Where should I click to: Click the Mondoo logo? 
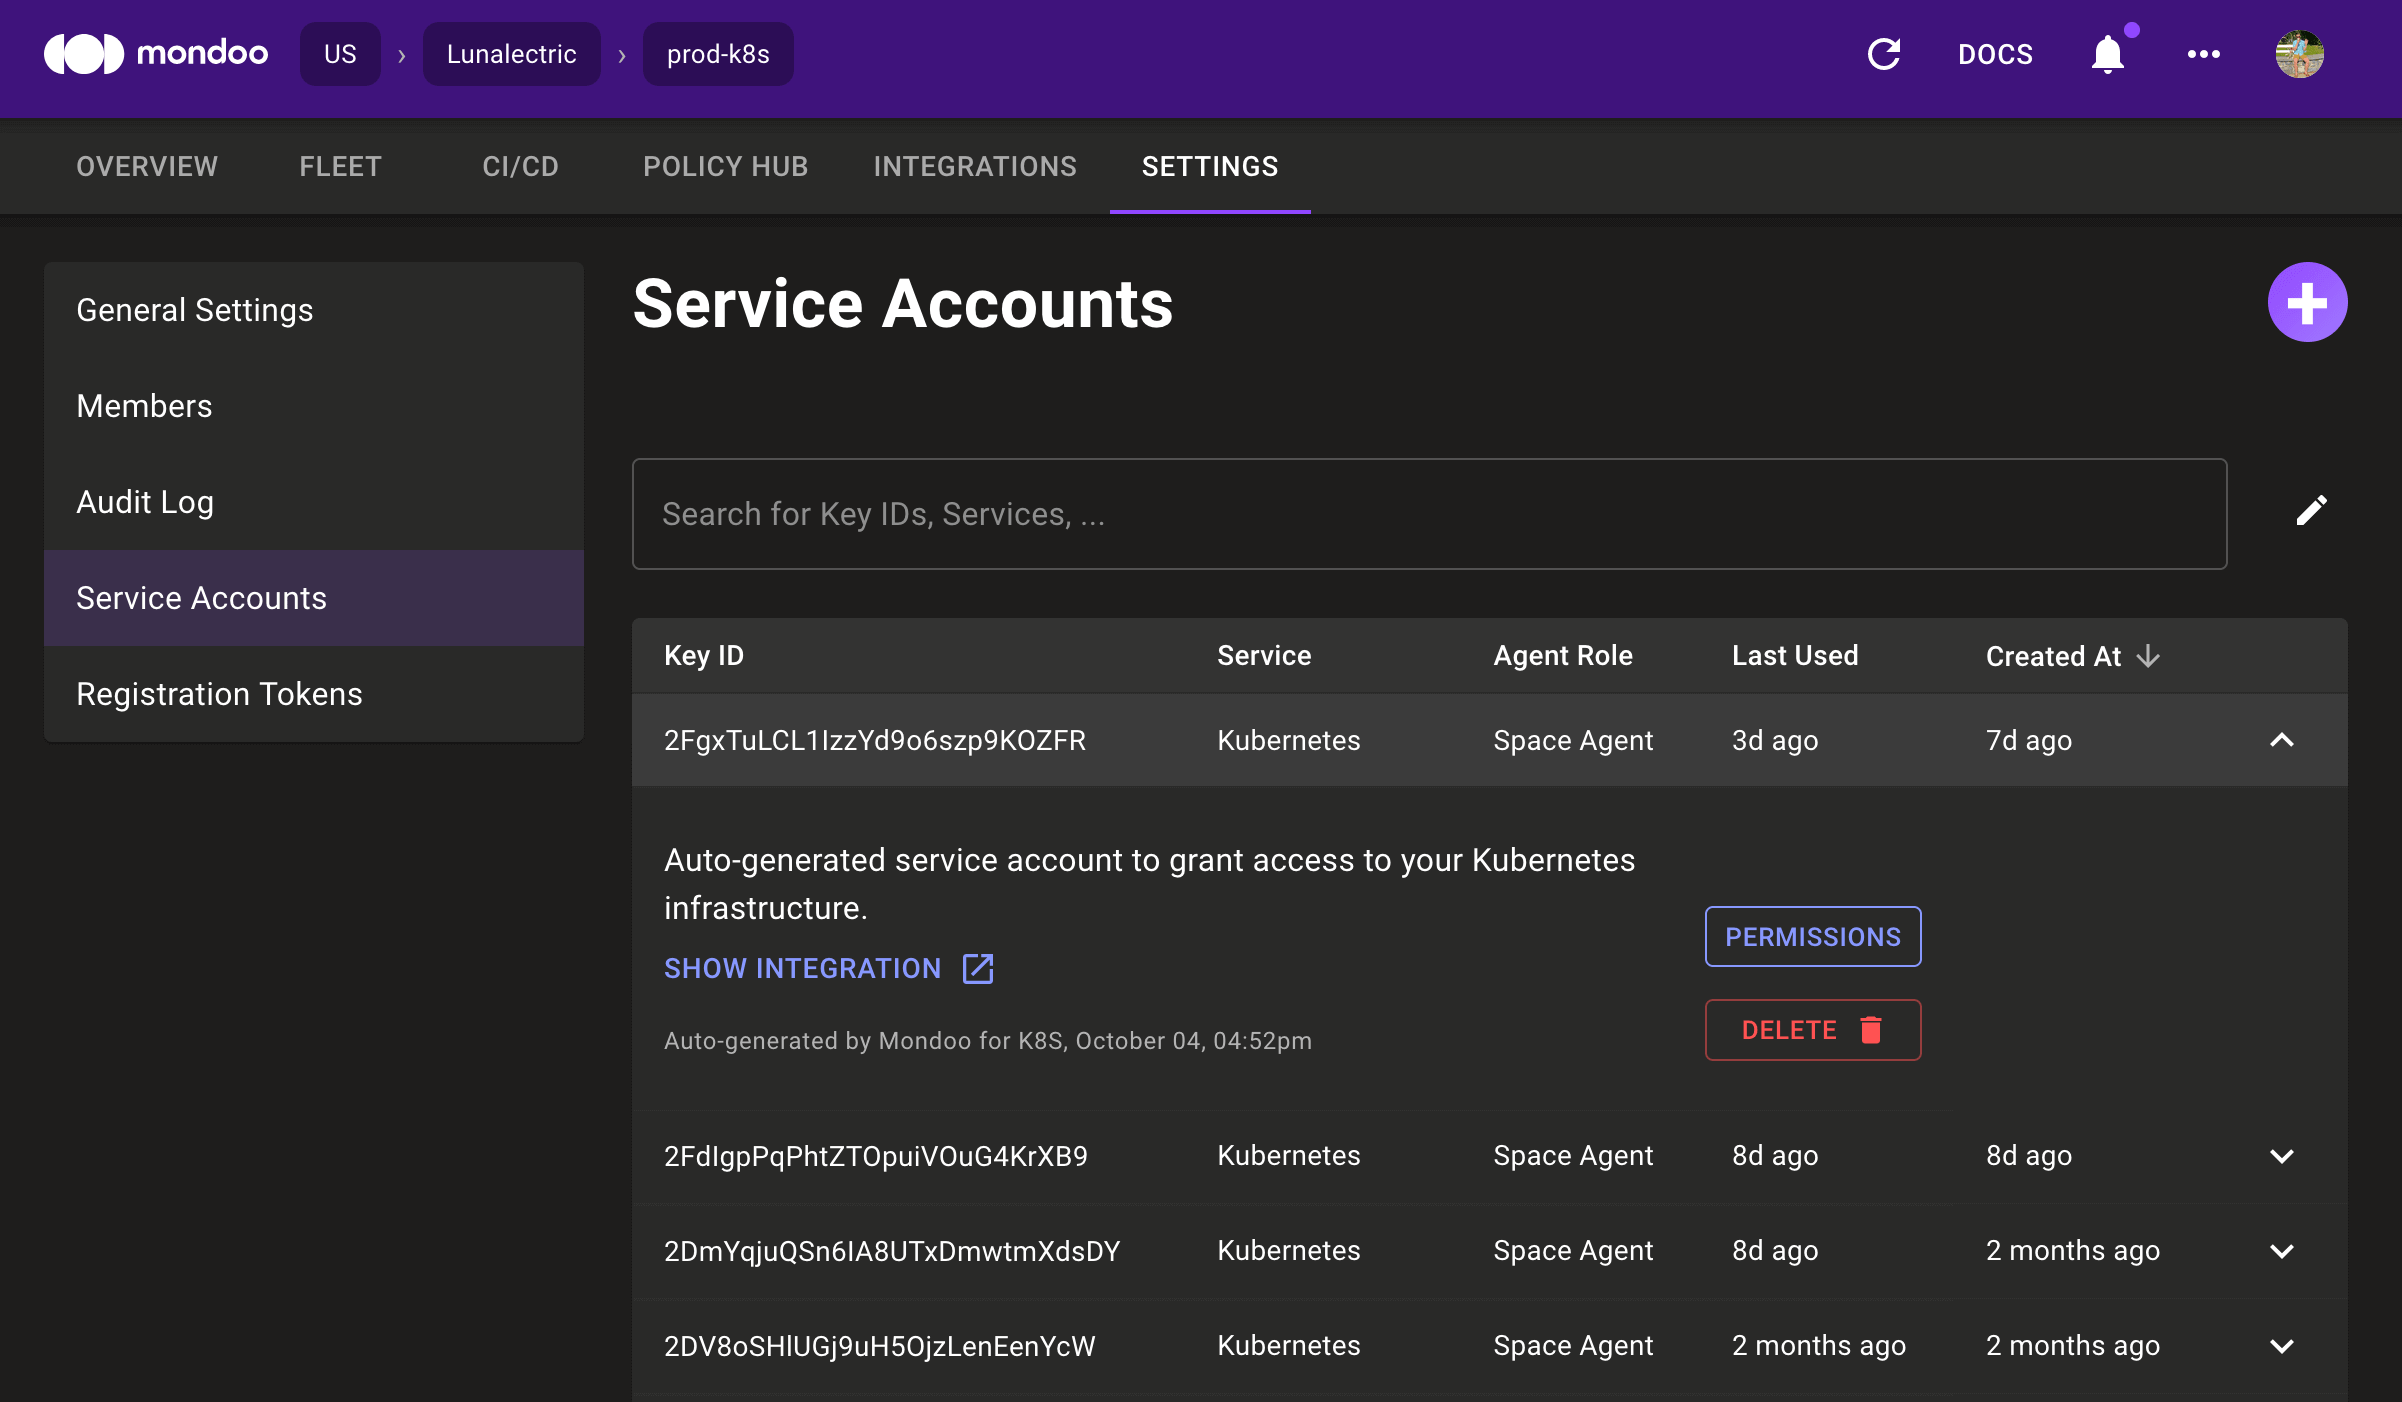(156, 54)
